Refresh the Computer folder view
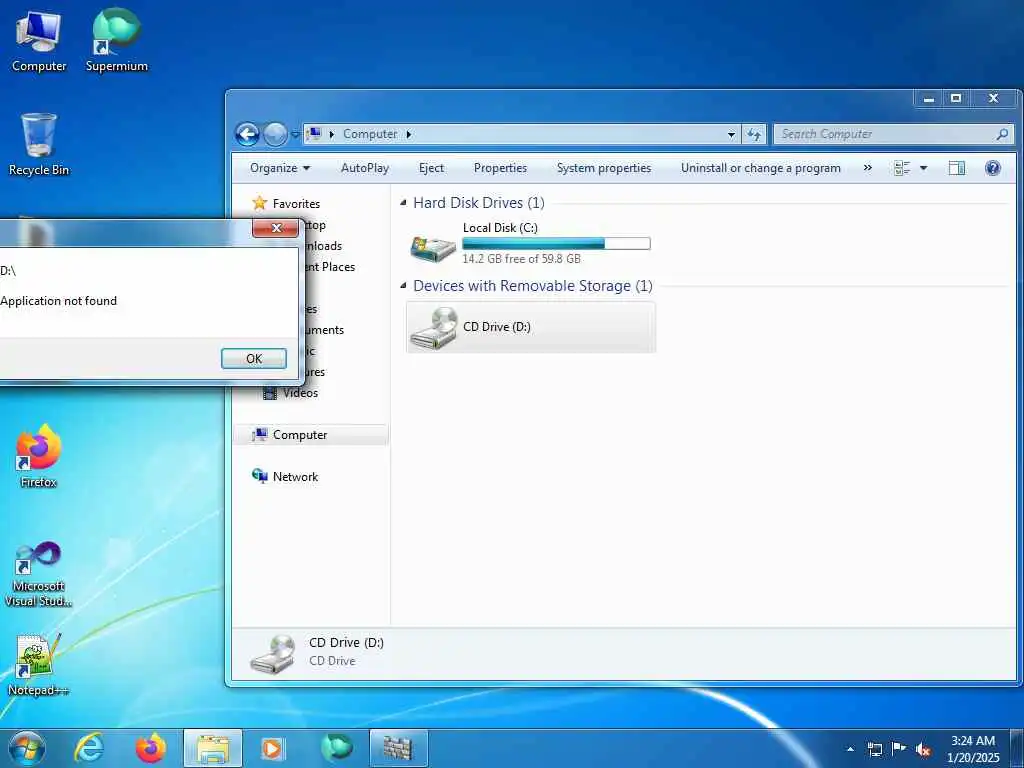The image size is (1024, 768). click(x=754, y=135)
